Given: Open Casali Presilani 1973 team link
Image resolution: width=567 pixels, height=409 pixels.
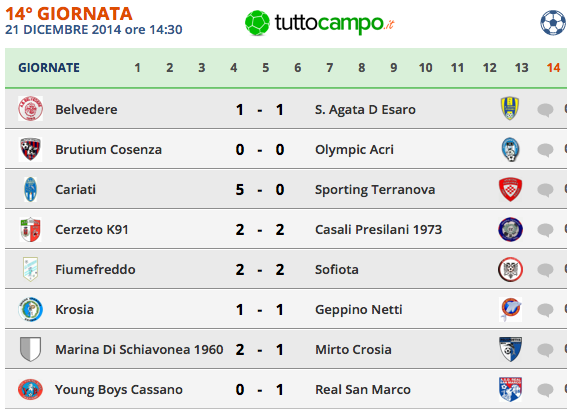Looking at the screenshot, I should click(x=378, y=230).
